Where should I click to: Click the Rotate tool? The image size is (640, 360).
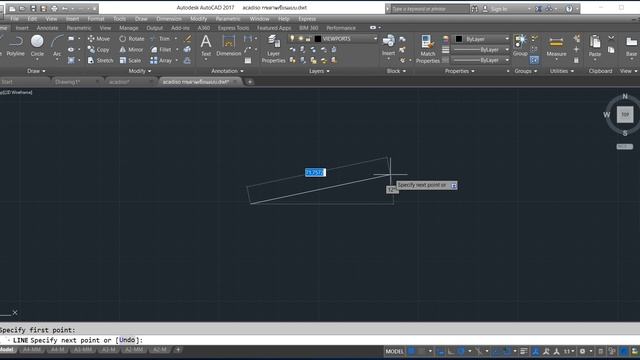tap(131, 39)
